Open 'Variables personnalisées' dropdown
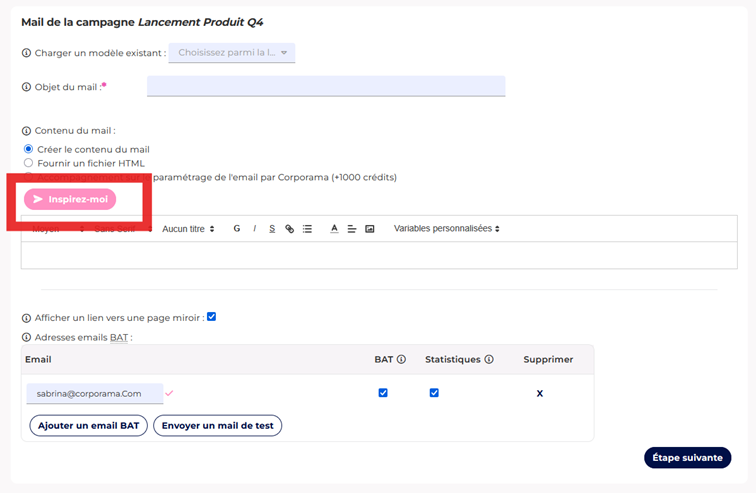 [x=446, y=229]
